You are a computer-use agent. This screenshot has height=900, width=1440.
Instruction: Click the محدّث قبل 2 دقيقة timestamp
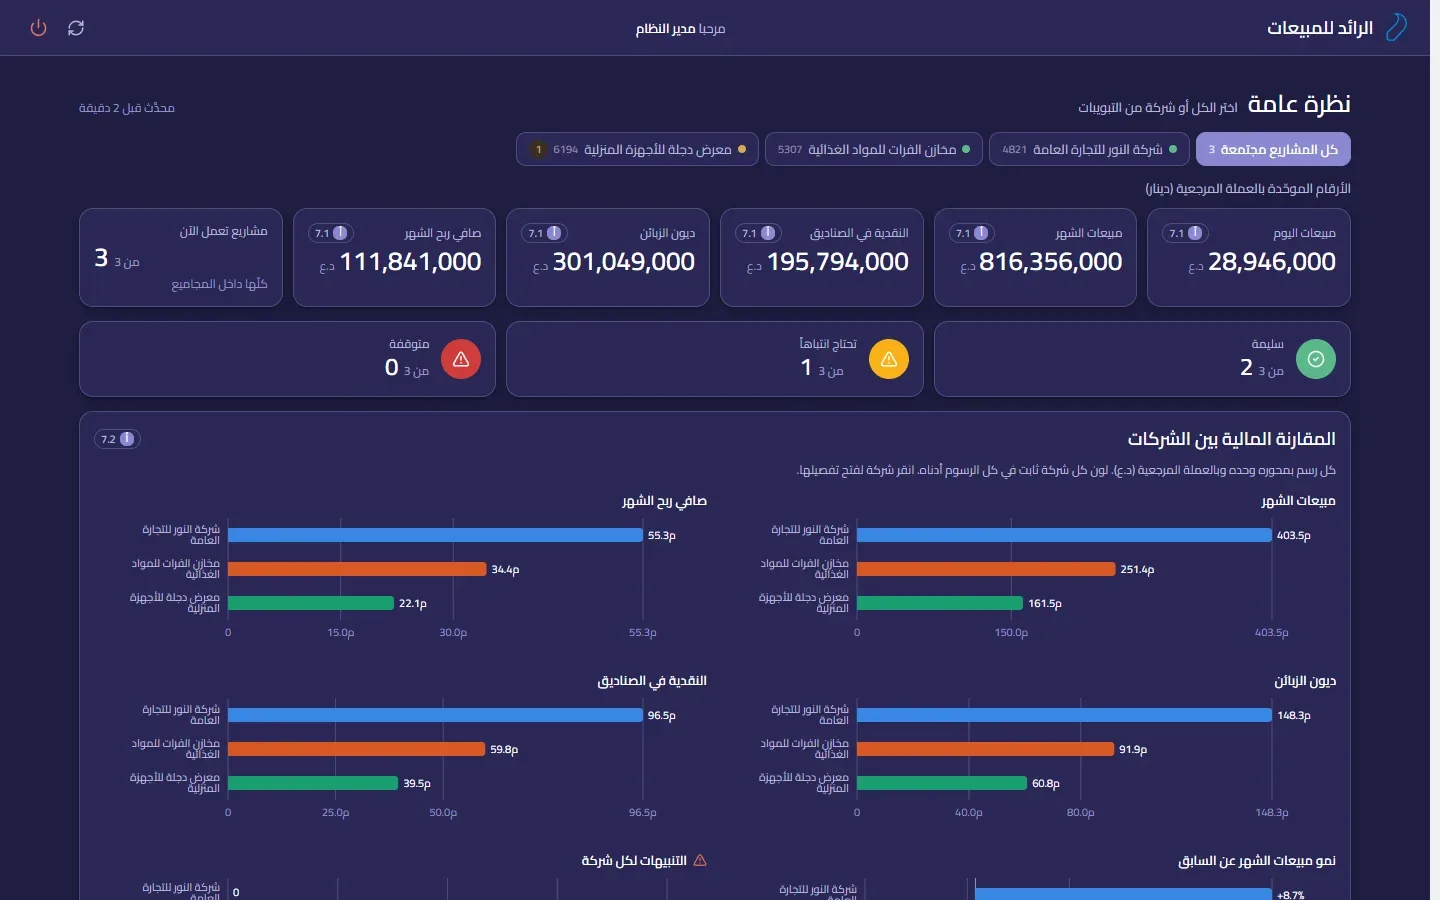[127, 108]
